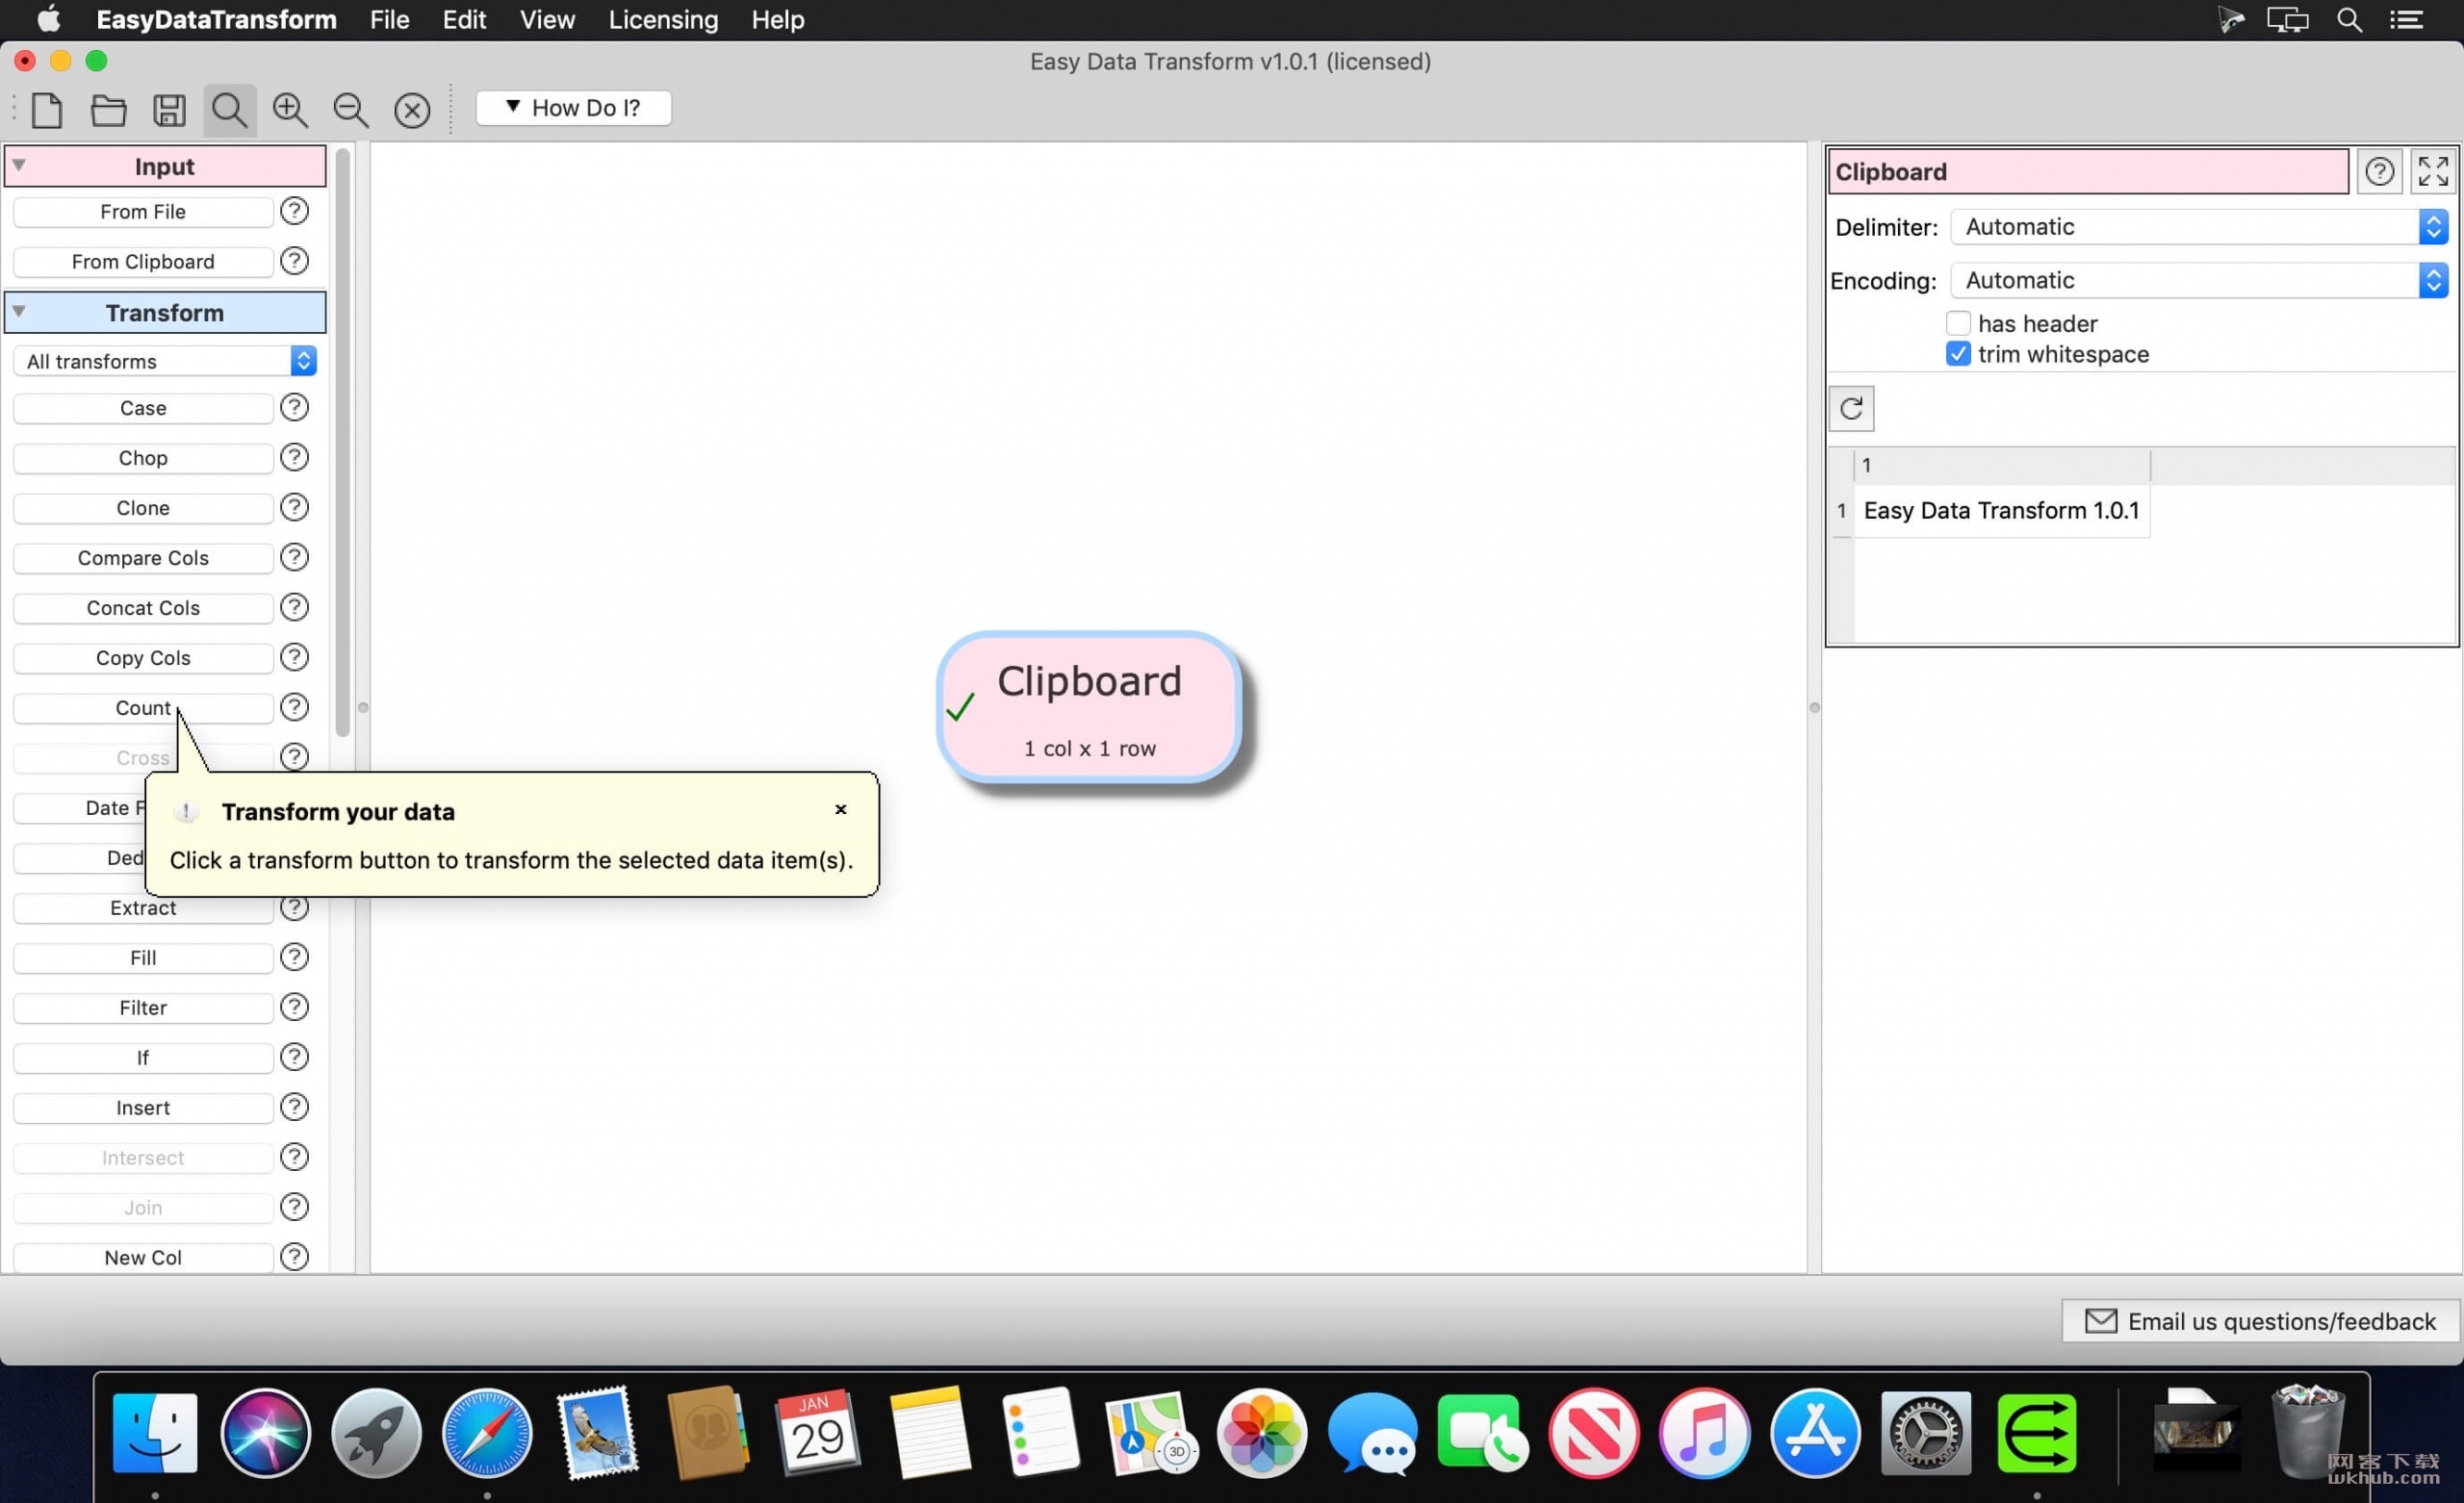Open the View menu
Screen dimensions: 2464x1503
[547, 20]
